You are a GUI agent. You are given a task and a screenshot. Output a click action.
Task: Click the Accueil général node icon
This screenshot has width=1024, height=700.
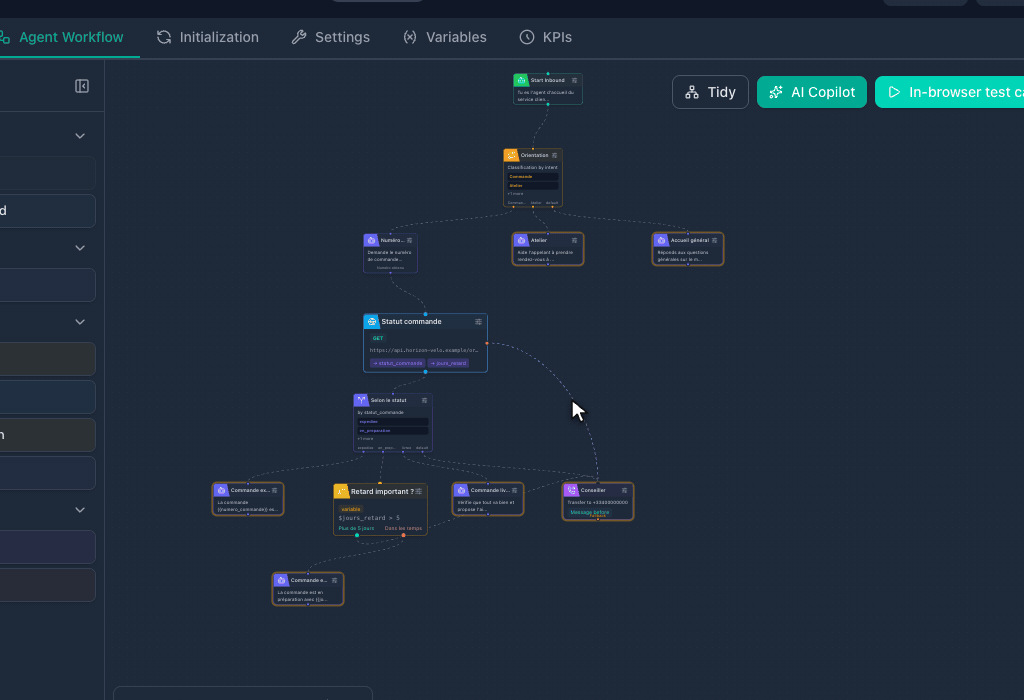pyautogui.click(x=661, y=240)
